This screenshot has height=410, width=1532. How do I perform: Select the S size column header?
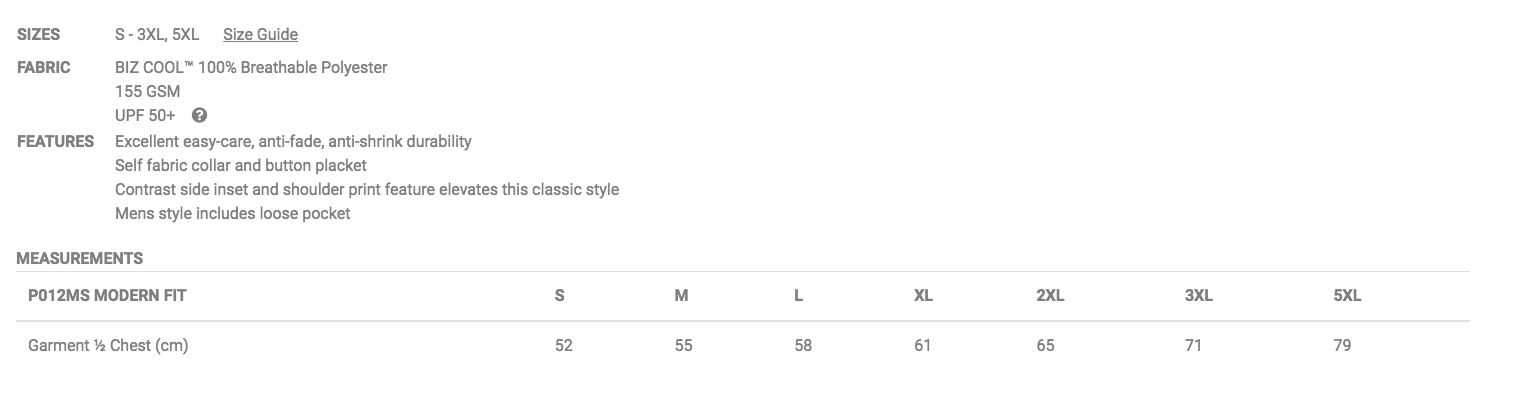coord(560,296)
